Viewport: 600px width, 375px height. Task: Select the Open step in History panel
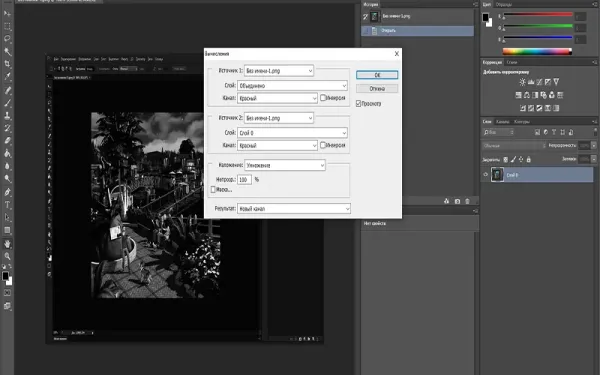(x=417, y=31)
